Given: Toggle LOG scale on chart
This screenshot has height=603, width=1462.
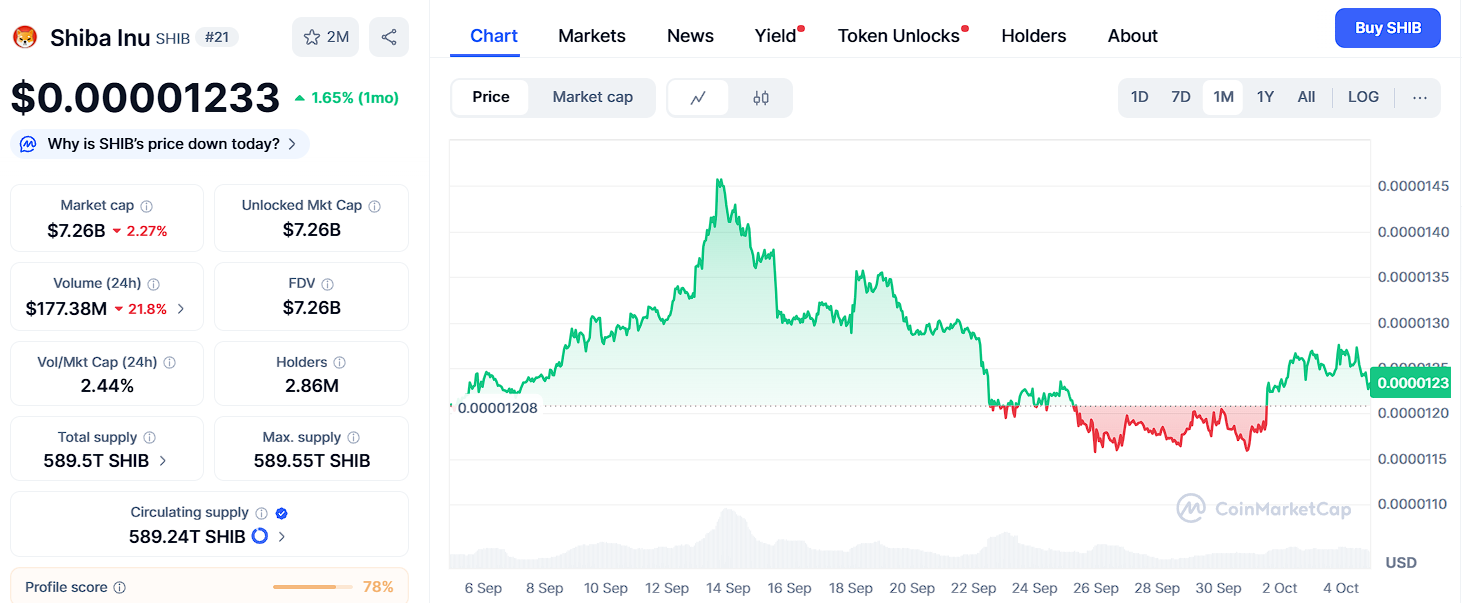Looking at the screenshot, I should click(1363, 97).
